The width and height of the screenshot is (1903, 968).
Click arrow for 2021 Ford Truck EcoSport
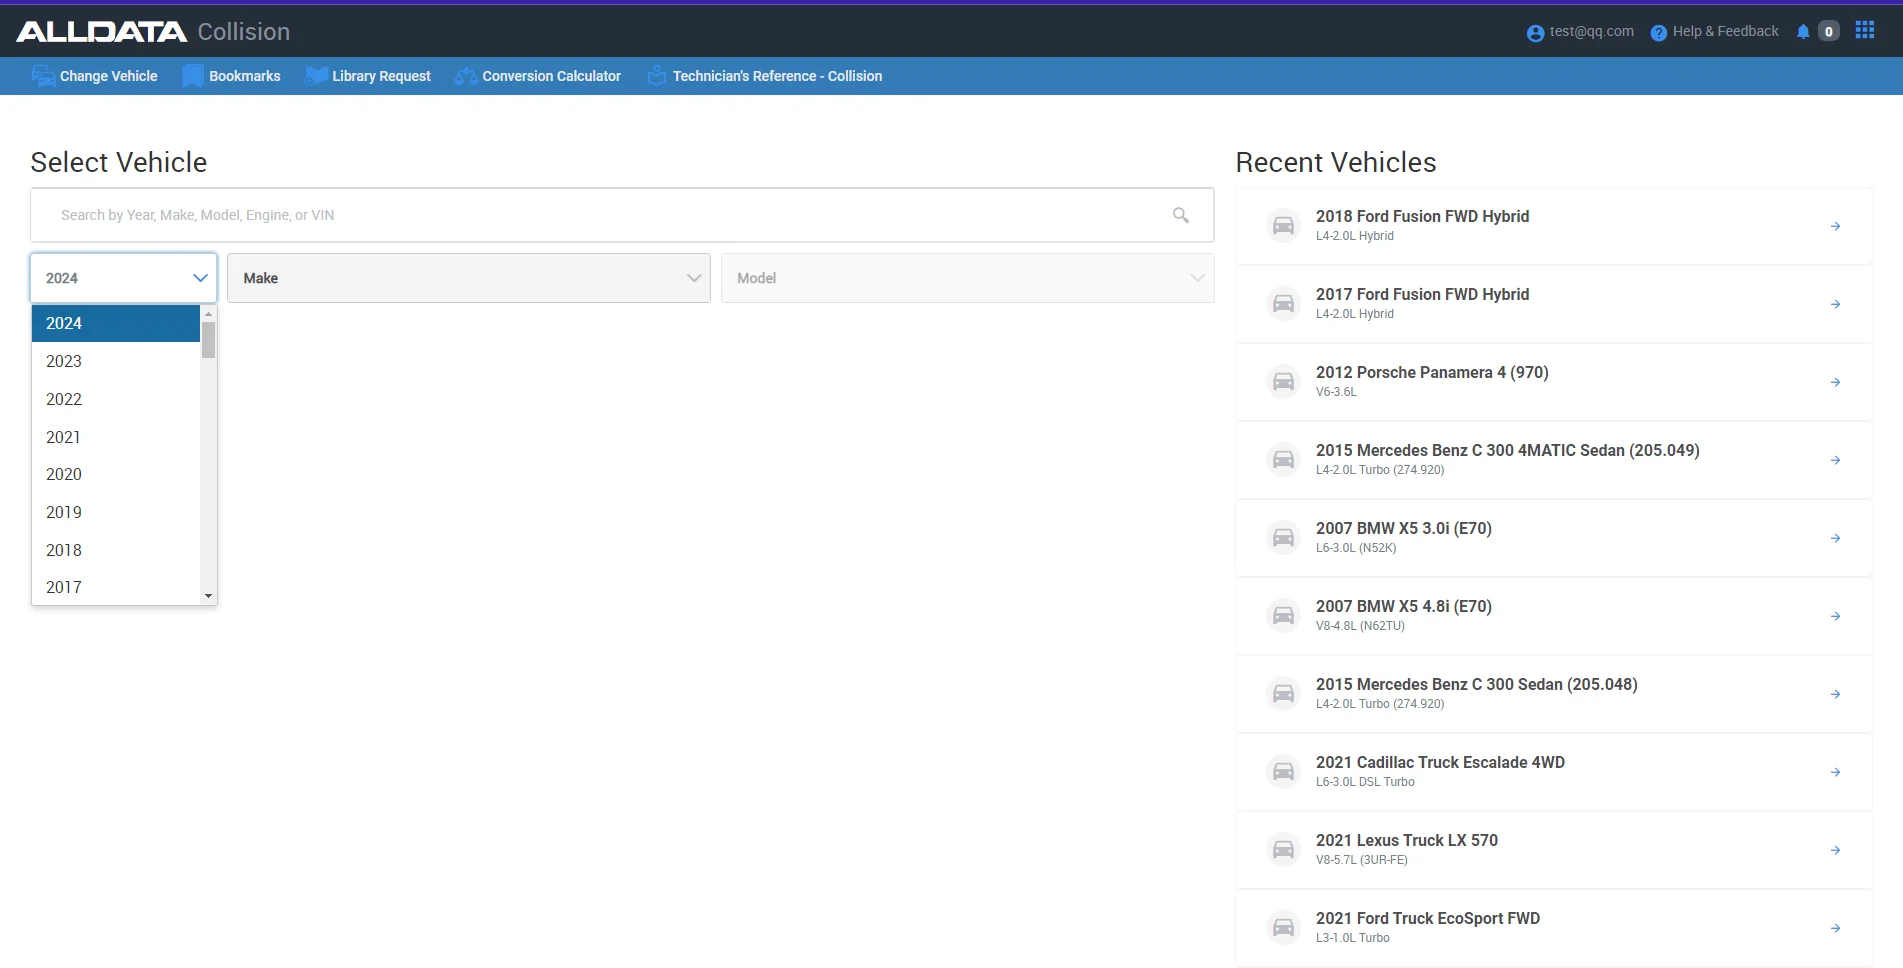1835,928
